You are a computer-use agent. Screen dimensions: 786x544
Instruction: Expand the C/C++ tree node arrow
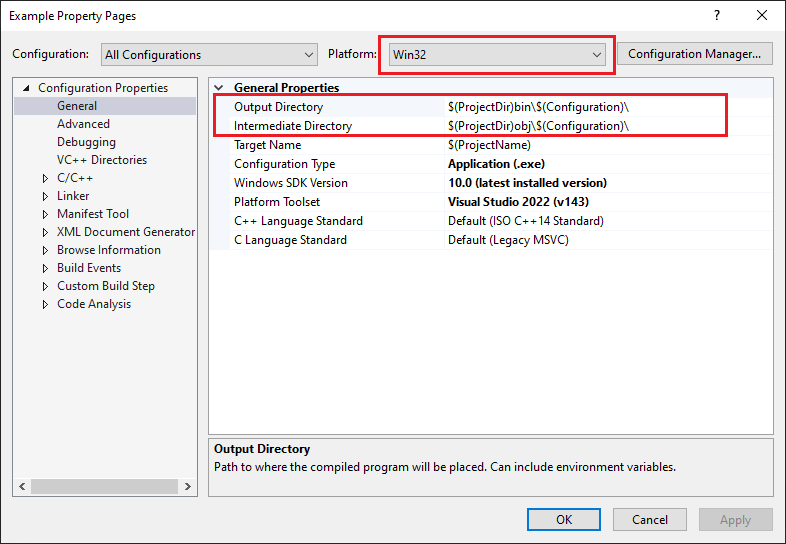[x=45, y=178]
